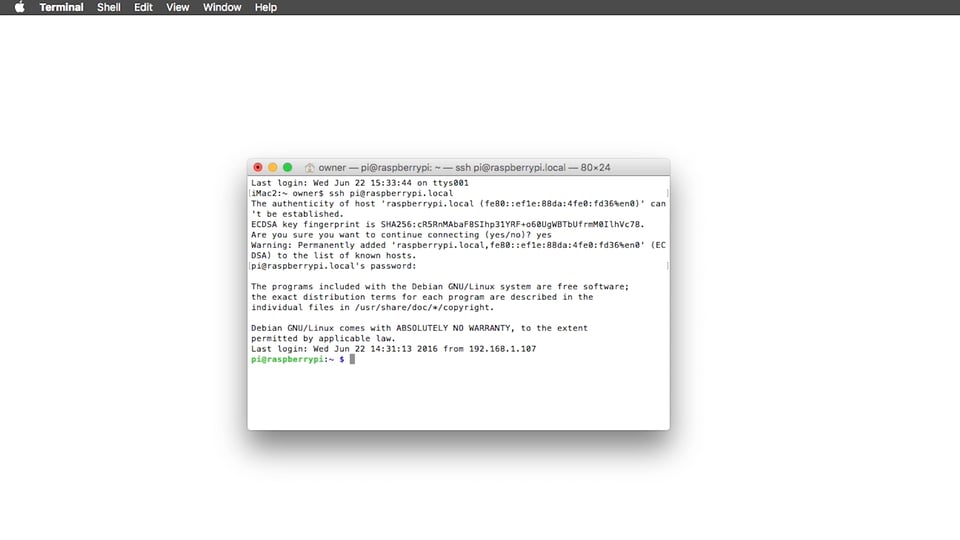Close the Terminal window with red button
This screenshot has height=540, width=960.
(x=258, y=167)
